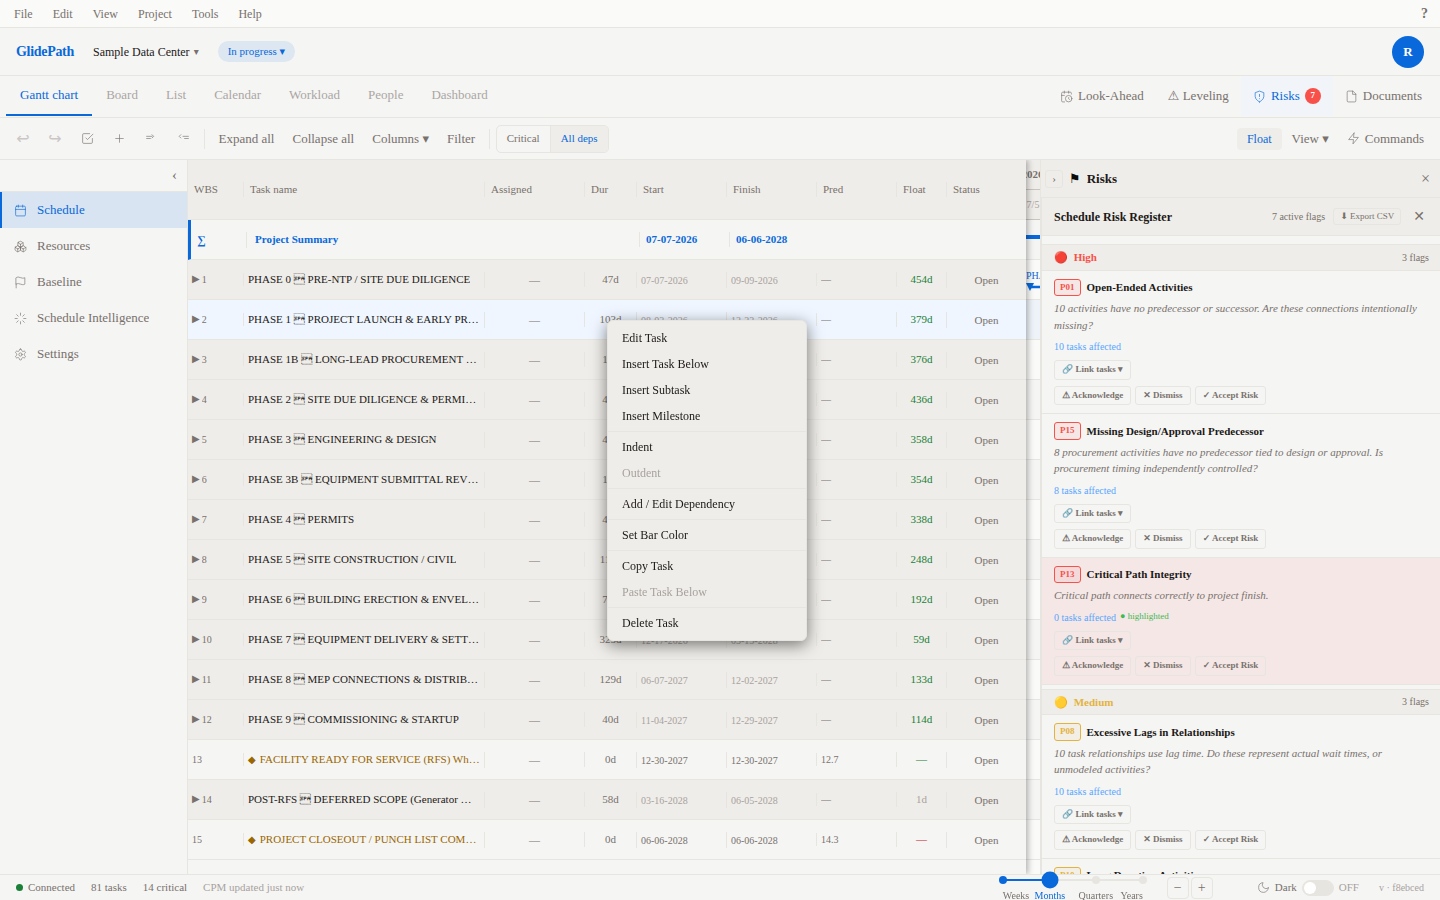Close the Schedule Risk Register
1440x900 pixels.
click(1419, 216)
